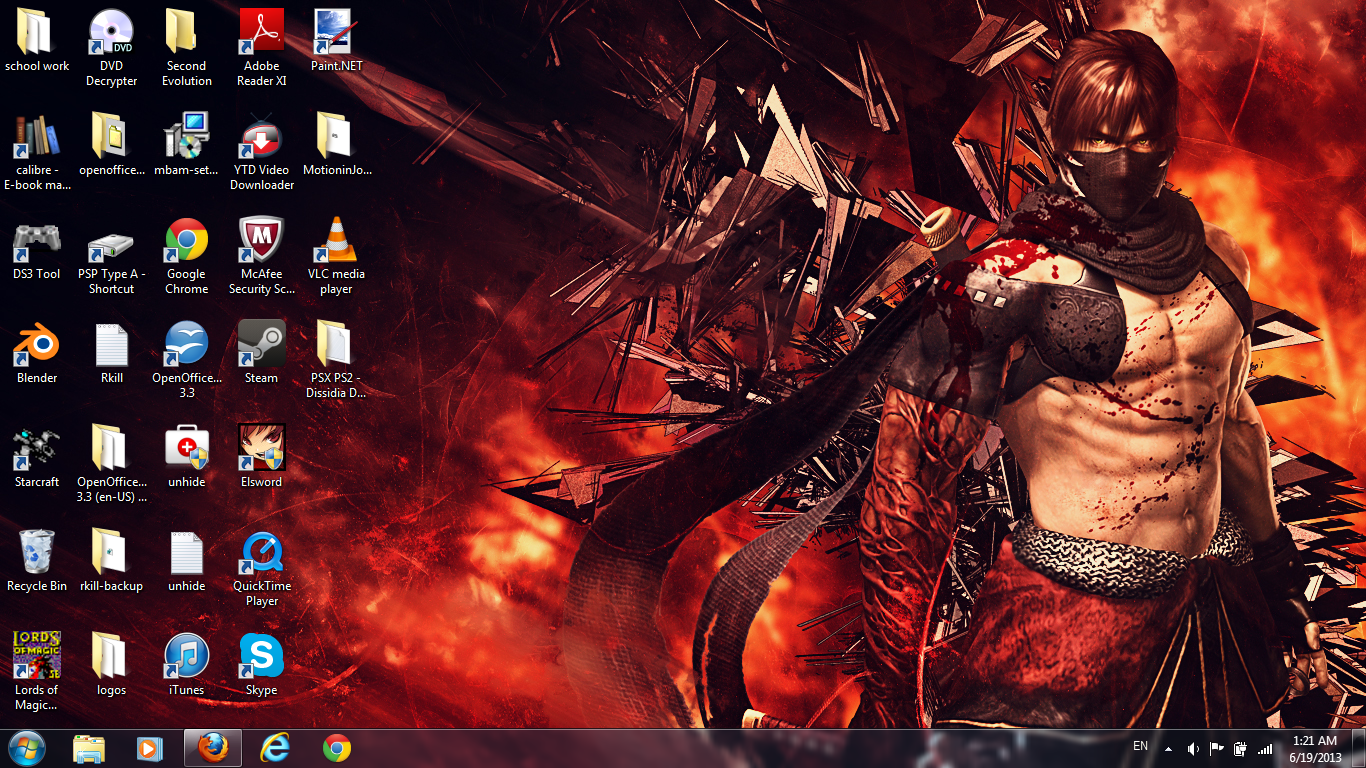Select the Recycle Bin icon
This screenshot has width=1366, height=768.
(37, 552)
